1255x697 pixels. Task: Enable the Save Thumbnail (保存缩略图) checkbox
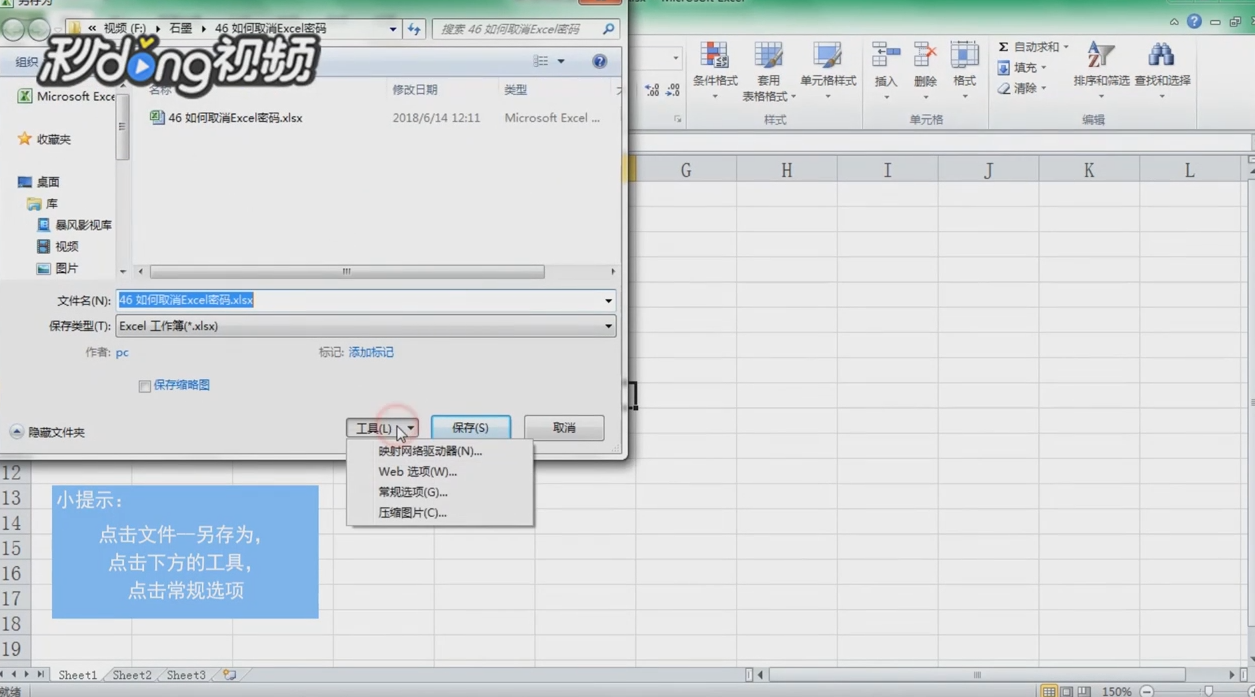pos(145,386)
